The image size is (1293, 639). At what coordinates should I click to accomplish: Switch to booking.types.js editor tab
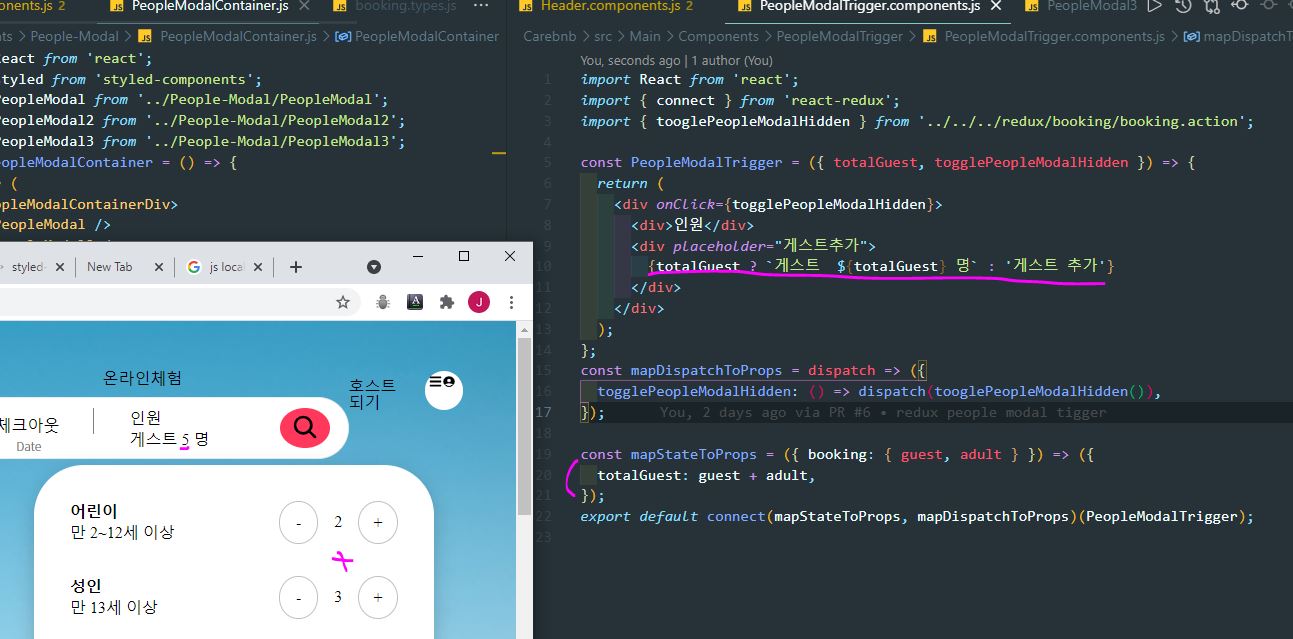(405, 6)
